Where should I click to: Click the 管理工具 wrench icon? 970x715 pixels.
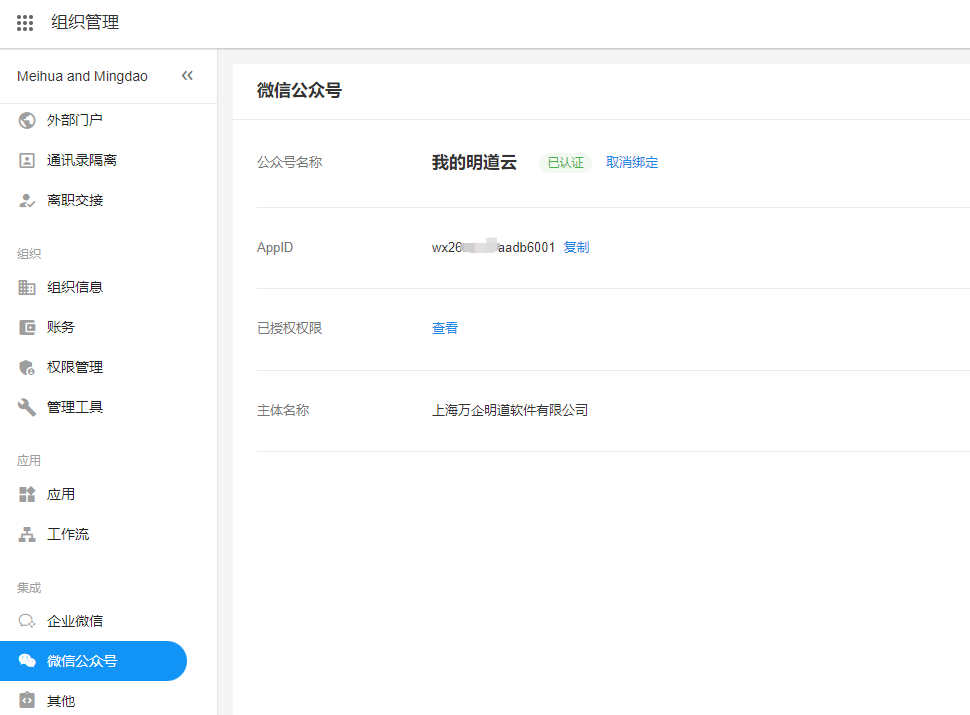27,407
